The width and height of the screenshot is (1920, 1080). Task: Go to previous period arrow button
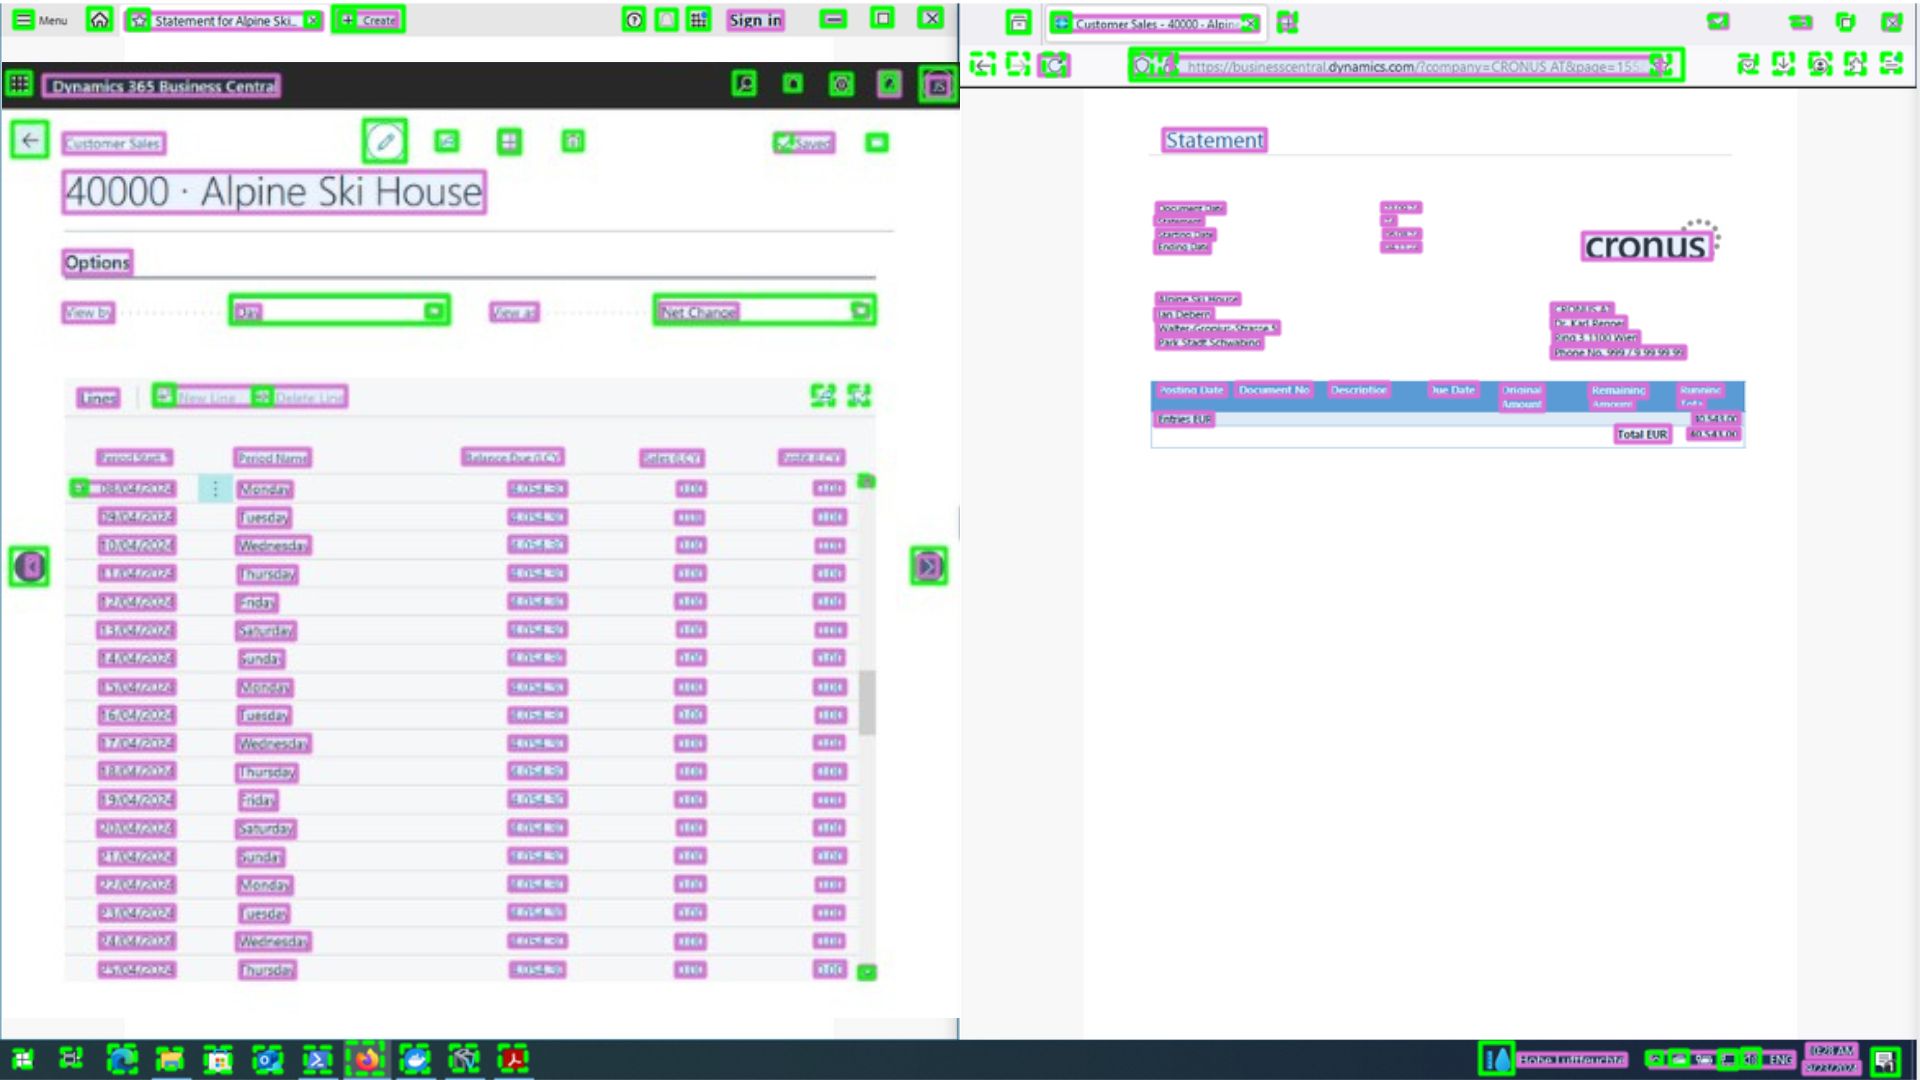29,567
